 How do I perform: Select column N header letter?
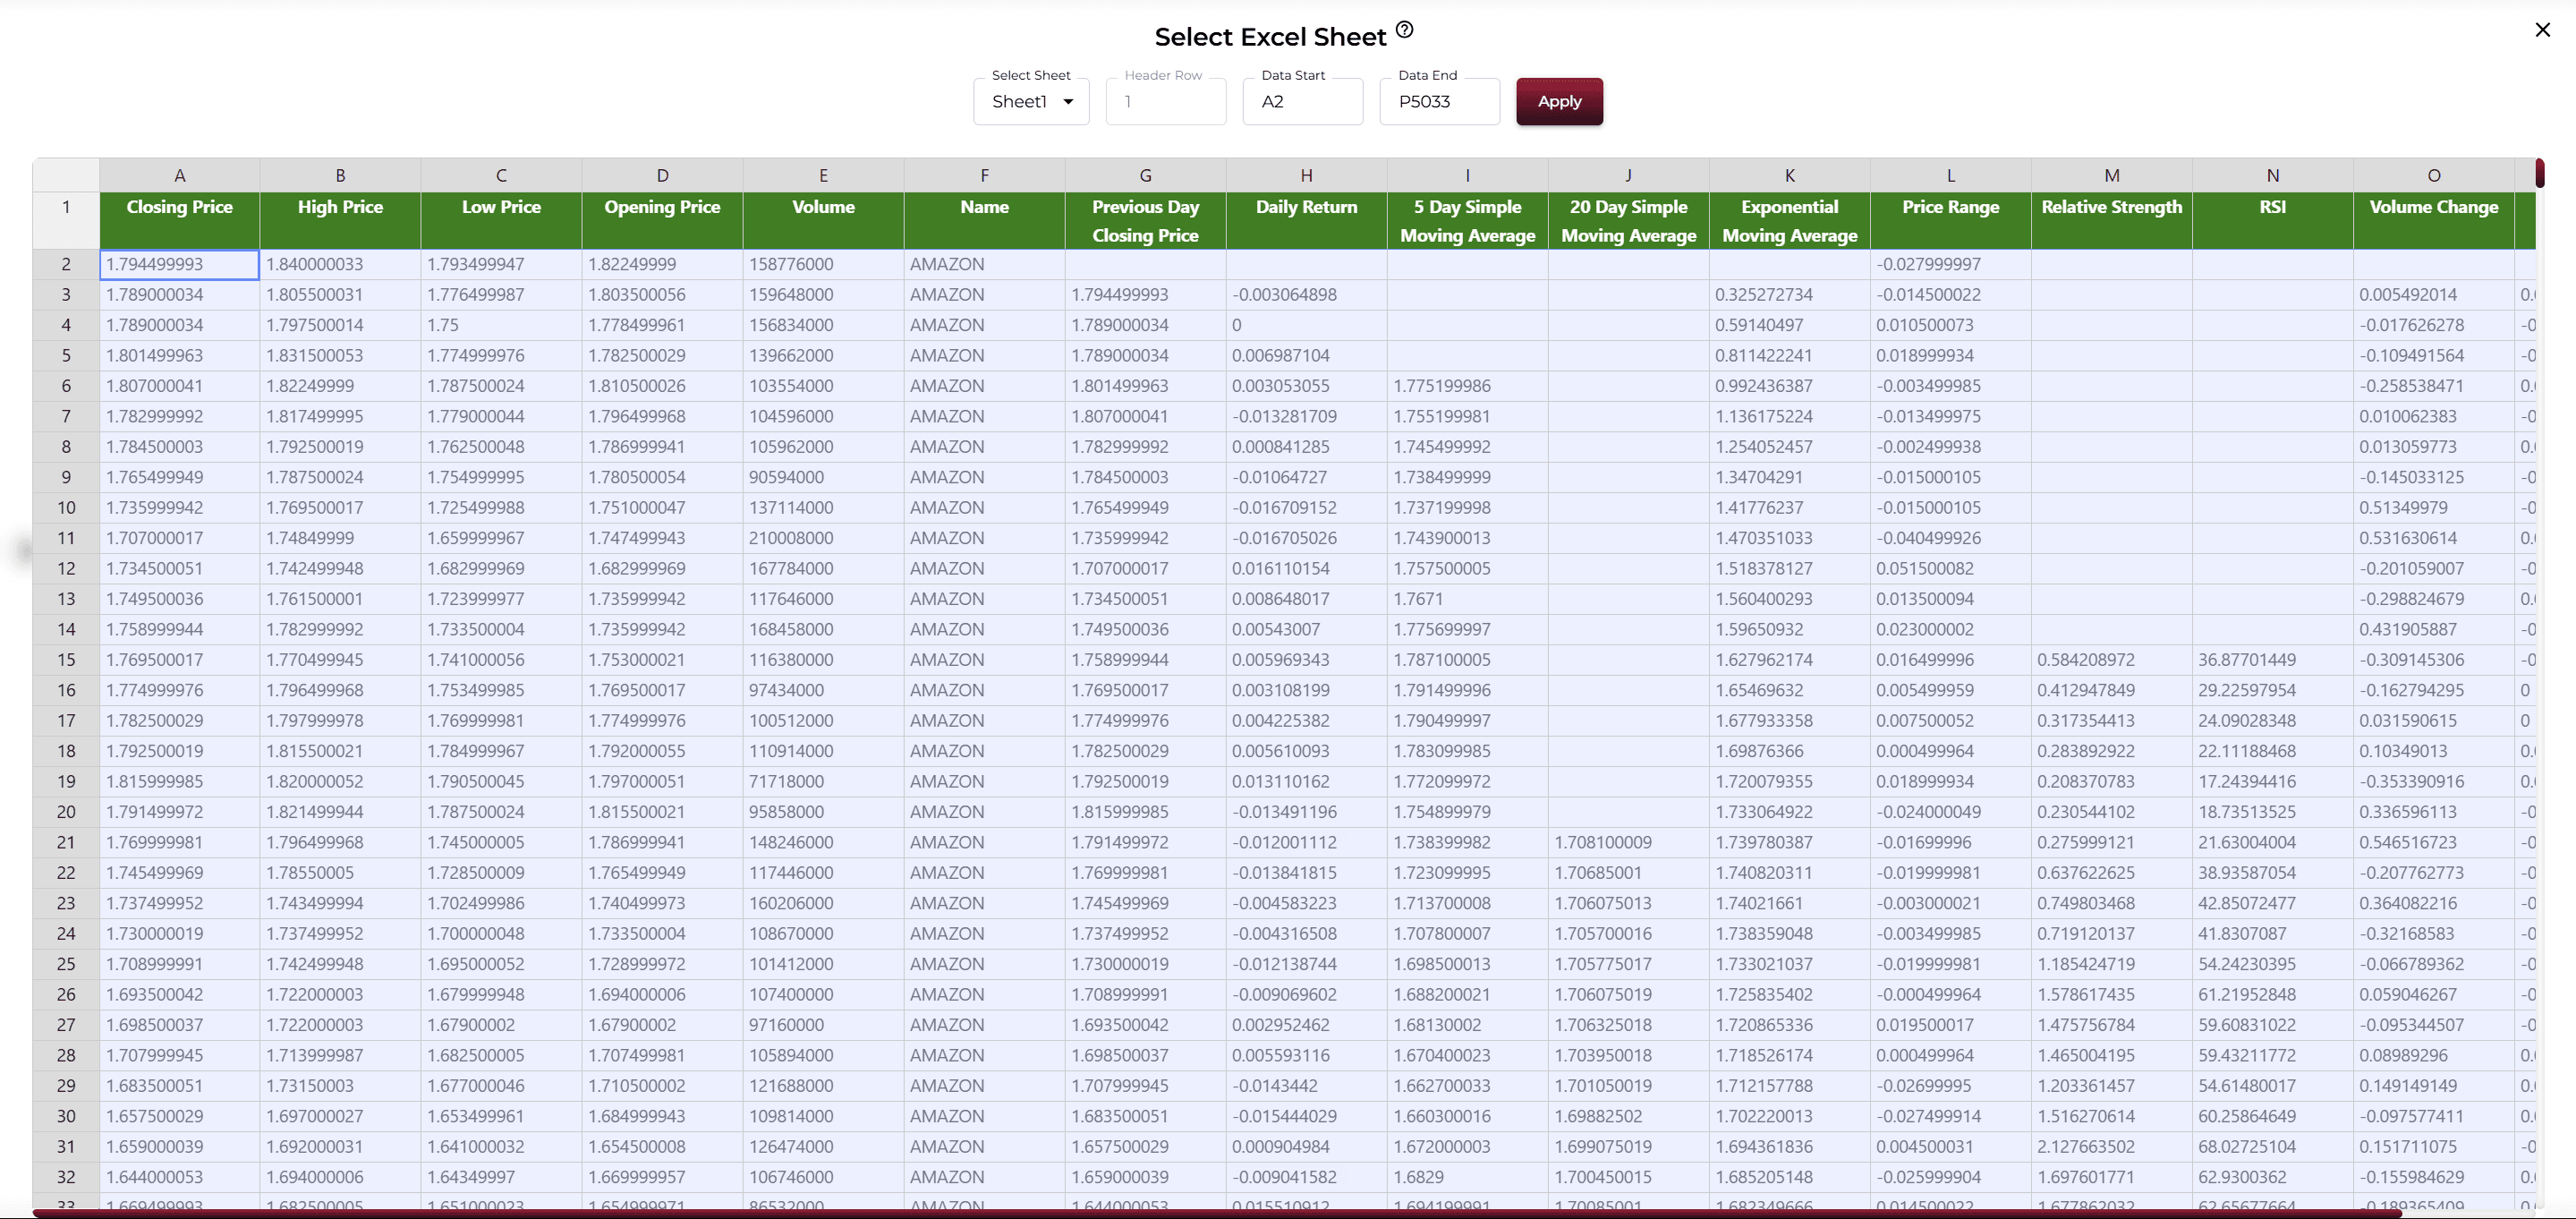[2273, 175]
